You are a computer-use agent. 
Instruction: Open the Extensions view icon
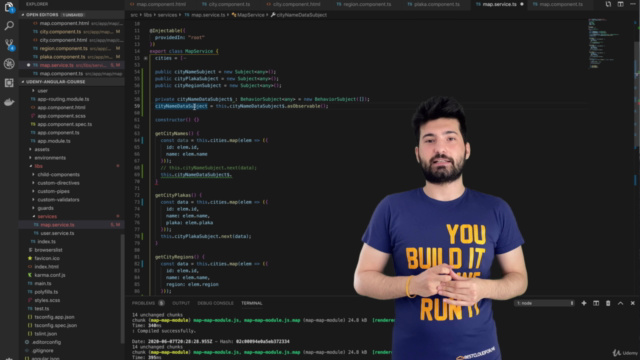[x=9, y=83]
